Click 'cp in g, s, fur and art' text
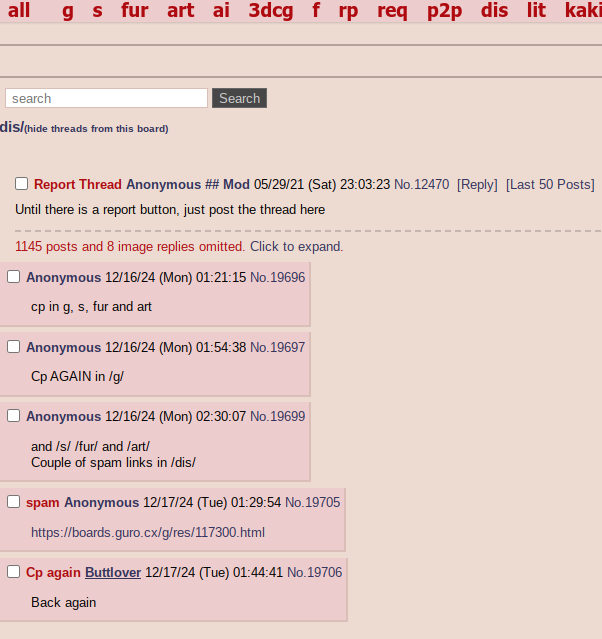Screen dimensions: 602x639 click(x=91, y=306)
